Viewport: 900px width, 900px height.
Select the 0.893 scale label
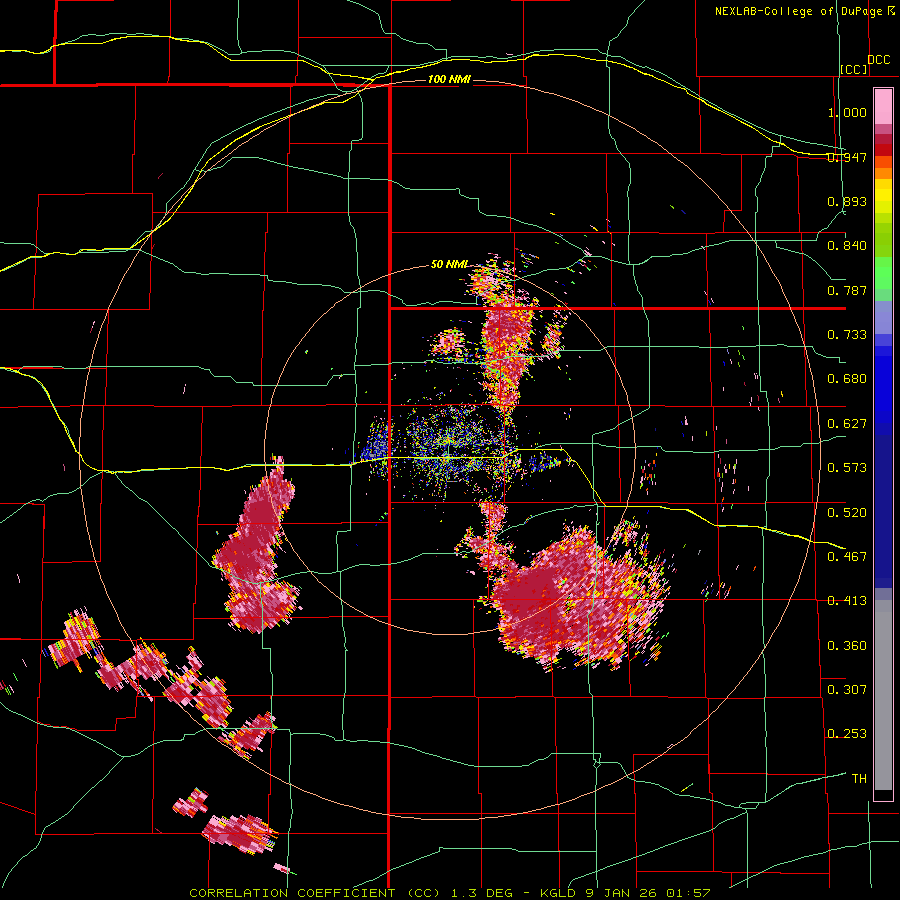click(x=847, y=201)
